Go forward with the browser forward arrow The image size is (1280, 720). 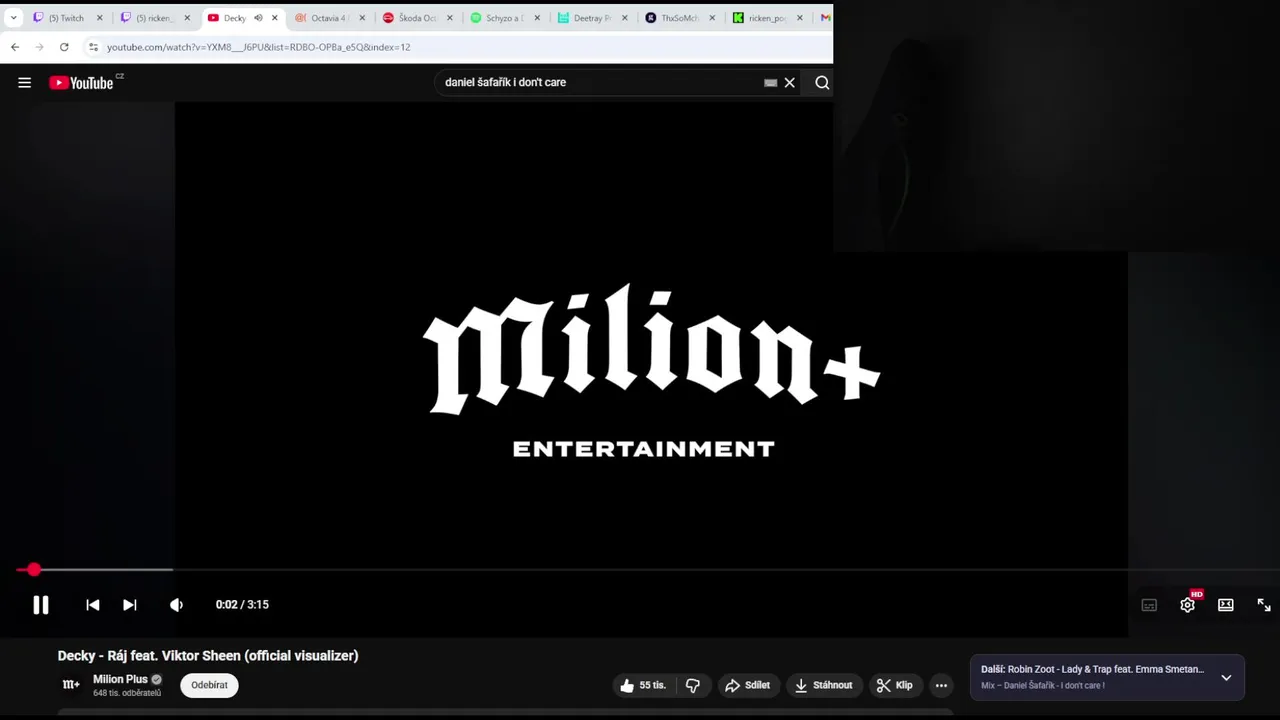[x=39, y=47]
